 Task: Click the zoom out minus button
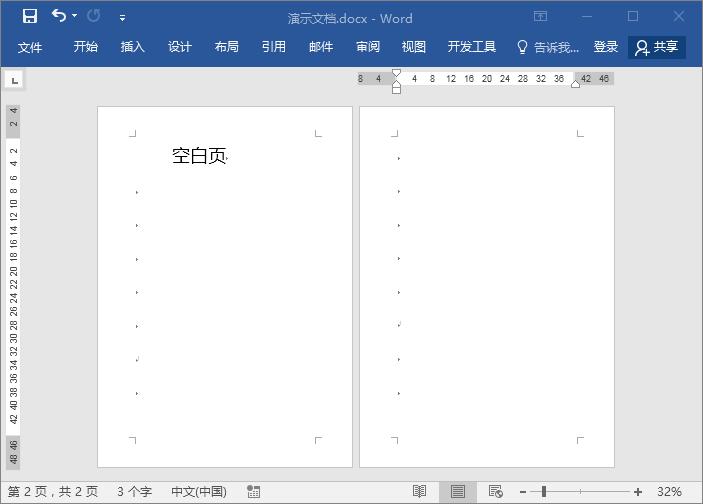[x=523, y=492]
